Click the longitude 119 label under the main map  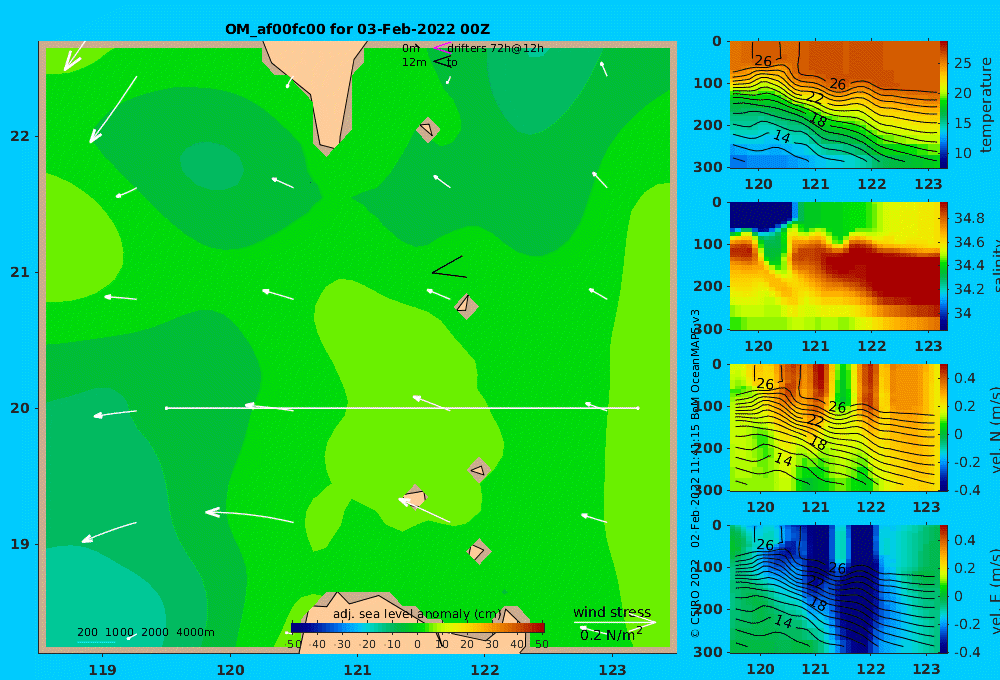103,670
